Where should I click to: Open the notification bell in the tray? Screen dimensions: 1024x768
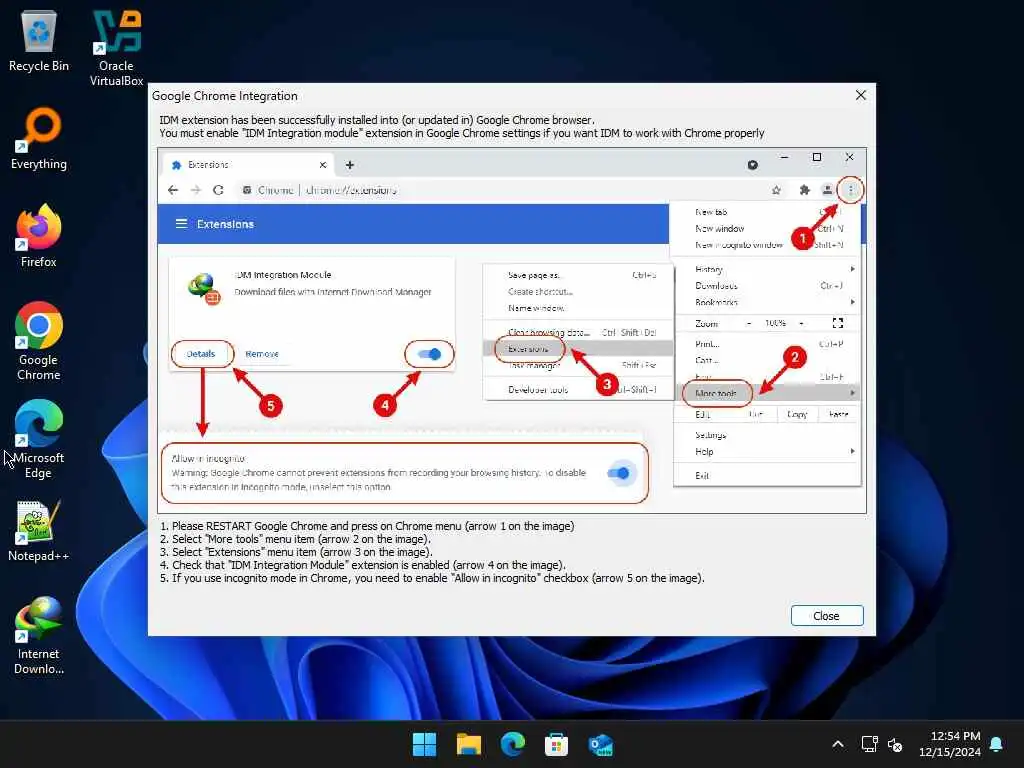tap(997, 744)
